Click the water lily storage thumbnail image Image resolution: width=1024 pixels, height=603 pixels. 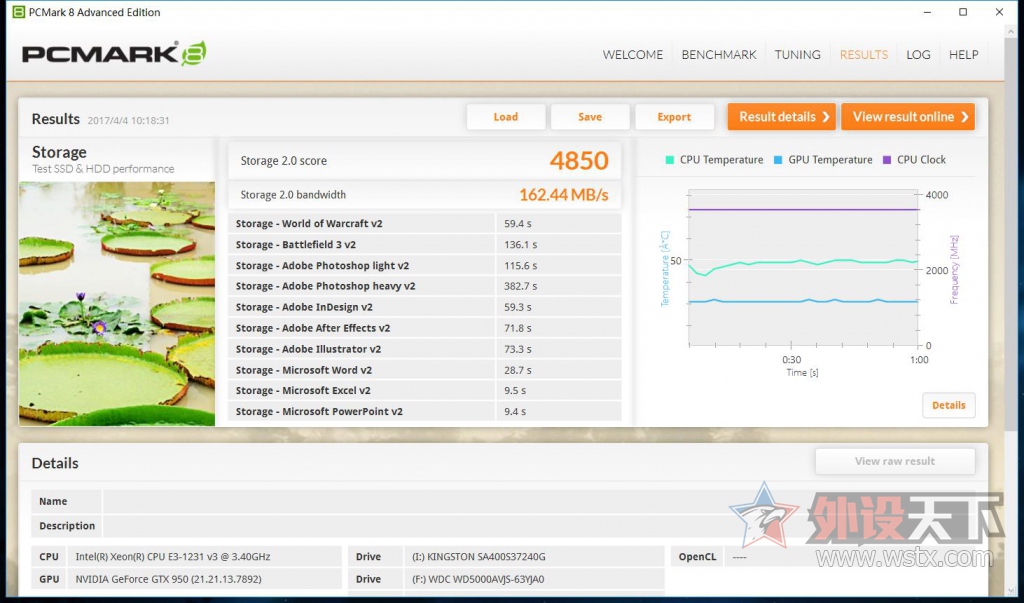point(117,304)
